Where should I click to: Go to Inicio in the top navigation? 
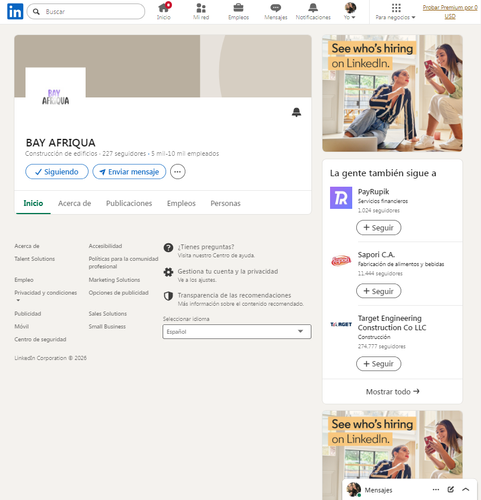point(164,11)
